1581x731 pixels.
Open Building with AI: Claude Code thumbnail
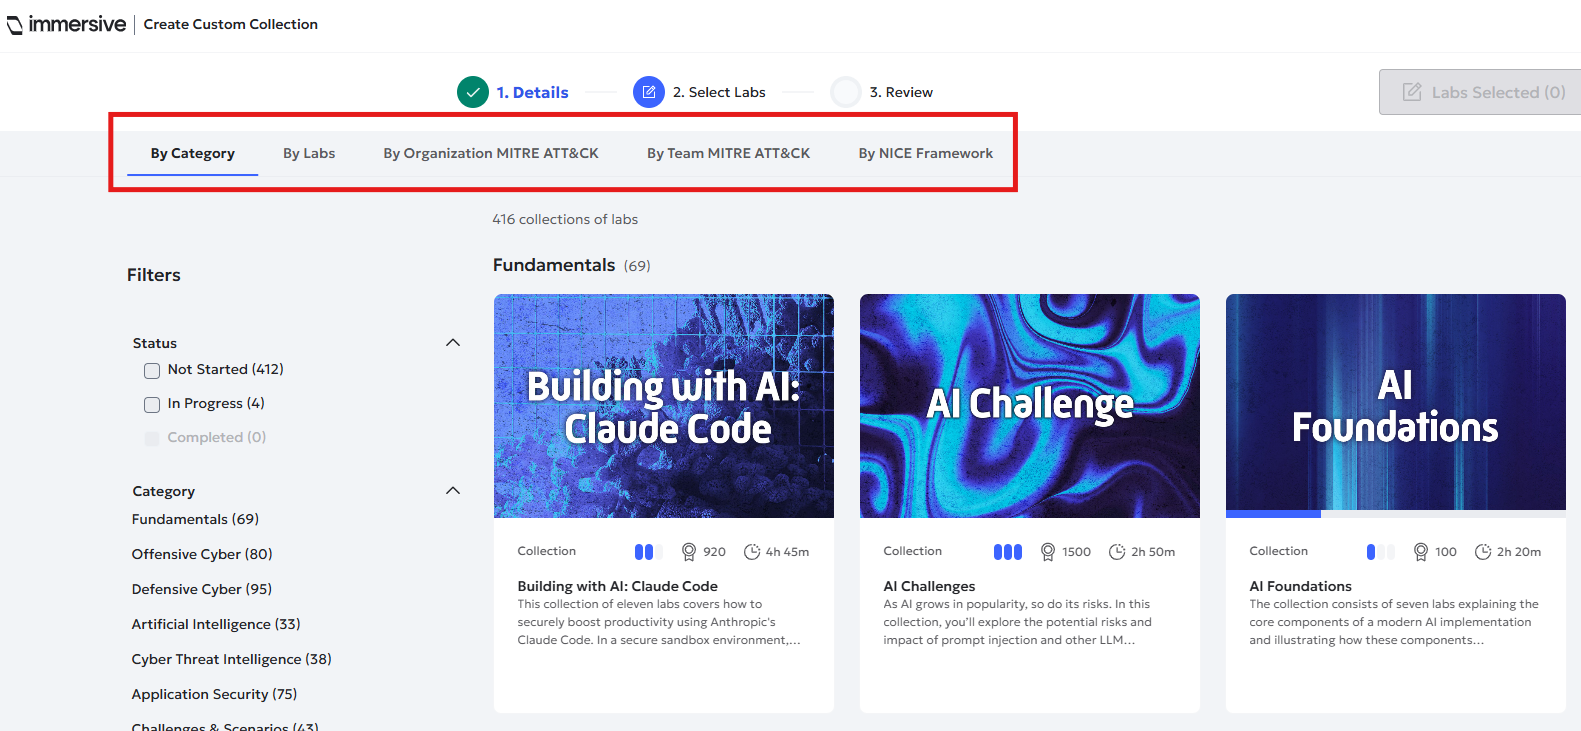point(664,406)
